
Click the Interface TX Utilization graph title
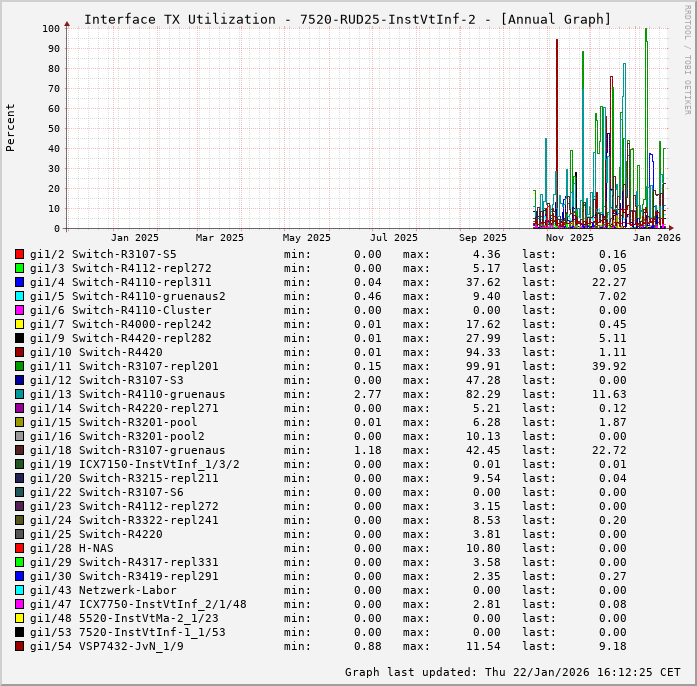point(347,19)
